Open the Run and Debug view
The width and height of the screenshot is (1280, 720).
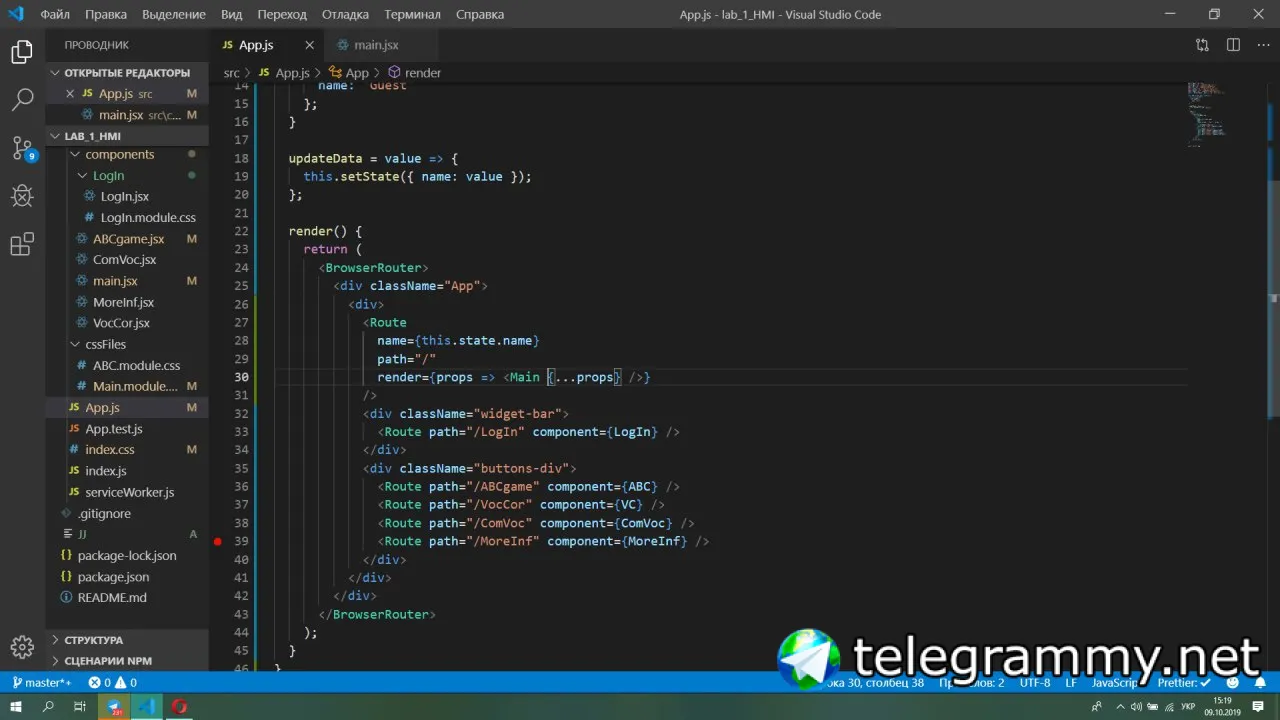[x=22, y=196]
